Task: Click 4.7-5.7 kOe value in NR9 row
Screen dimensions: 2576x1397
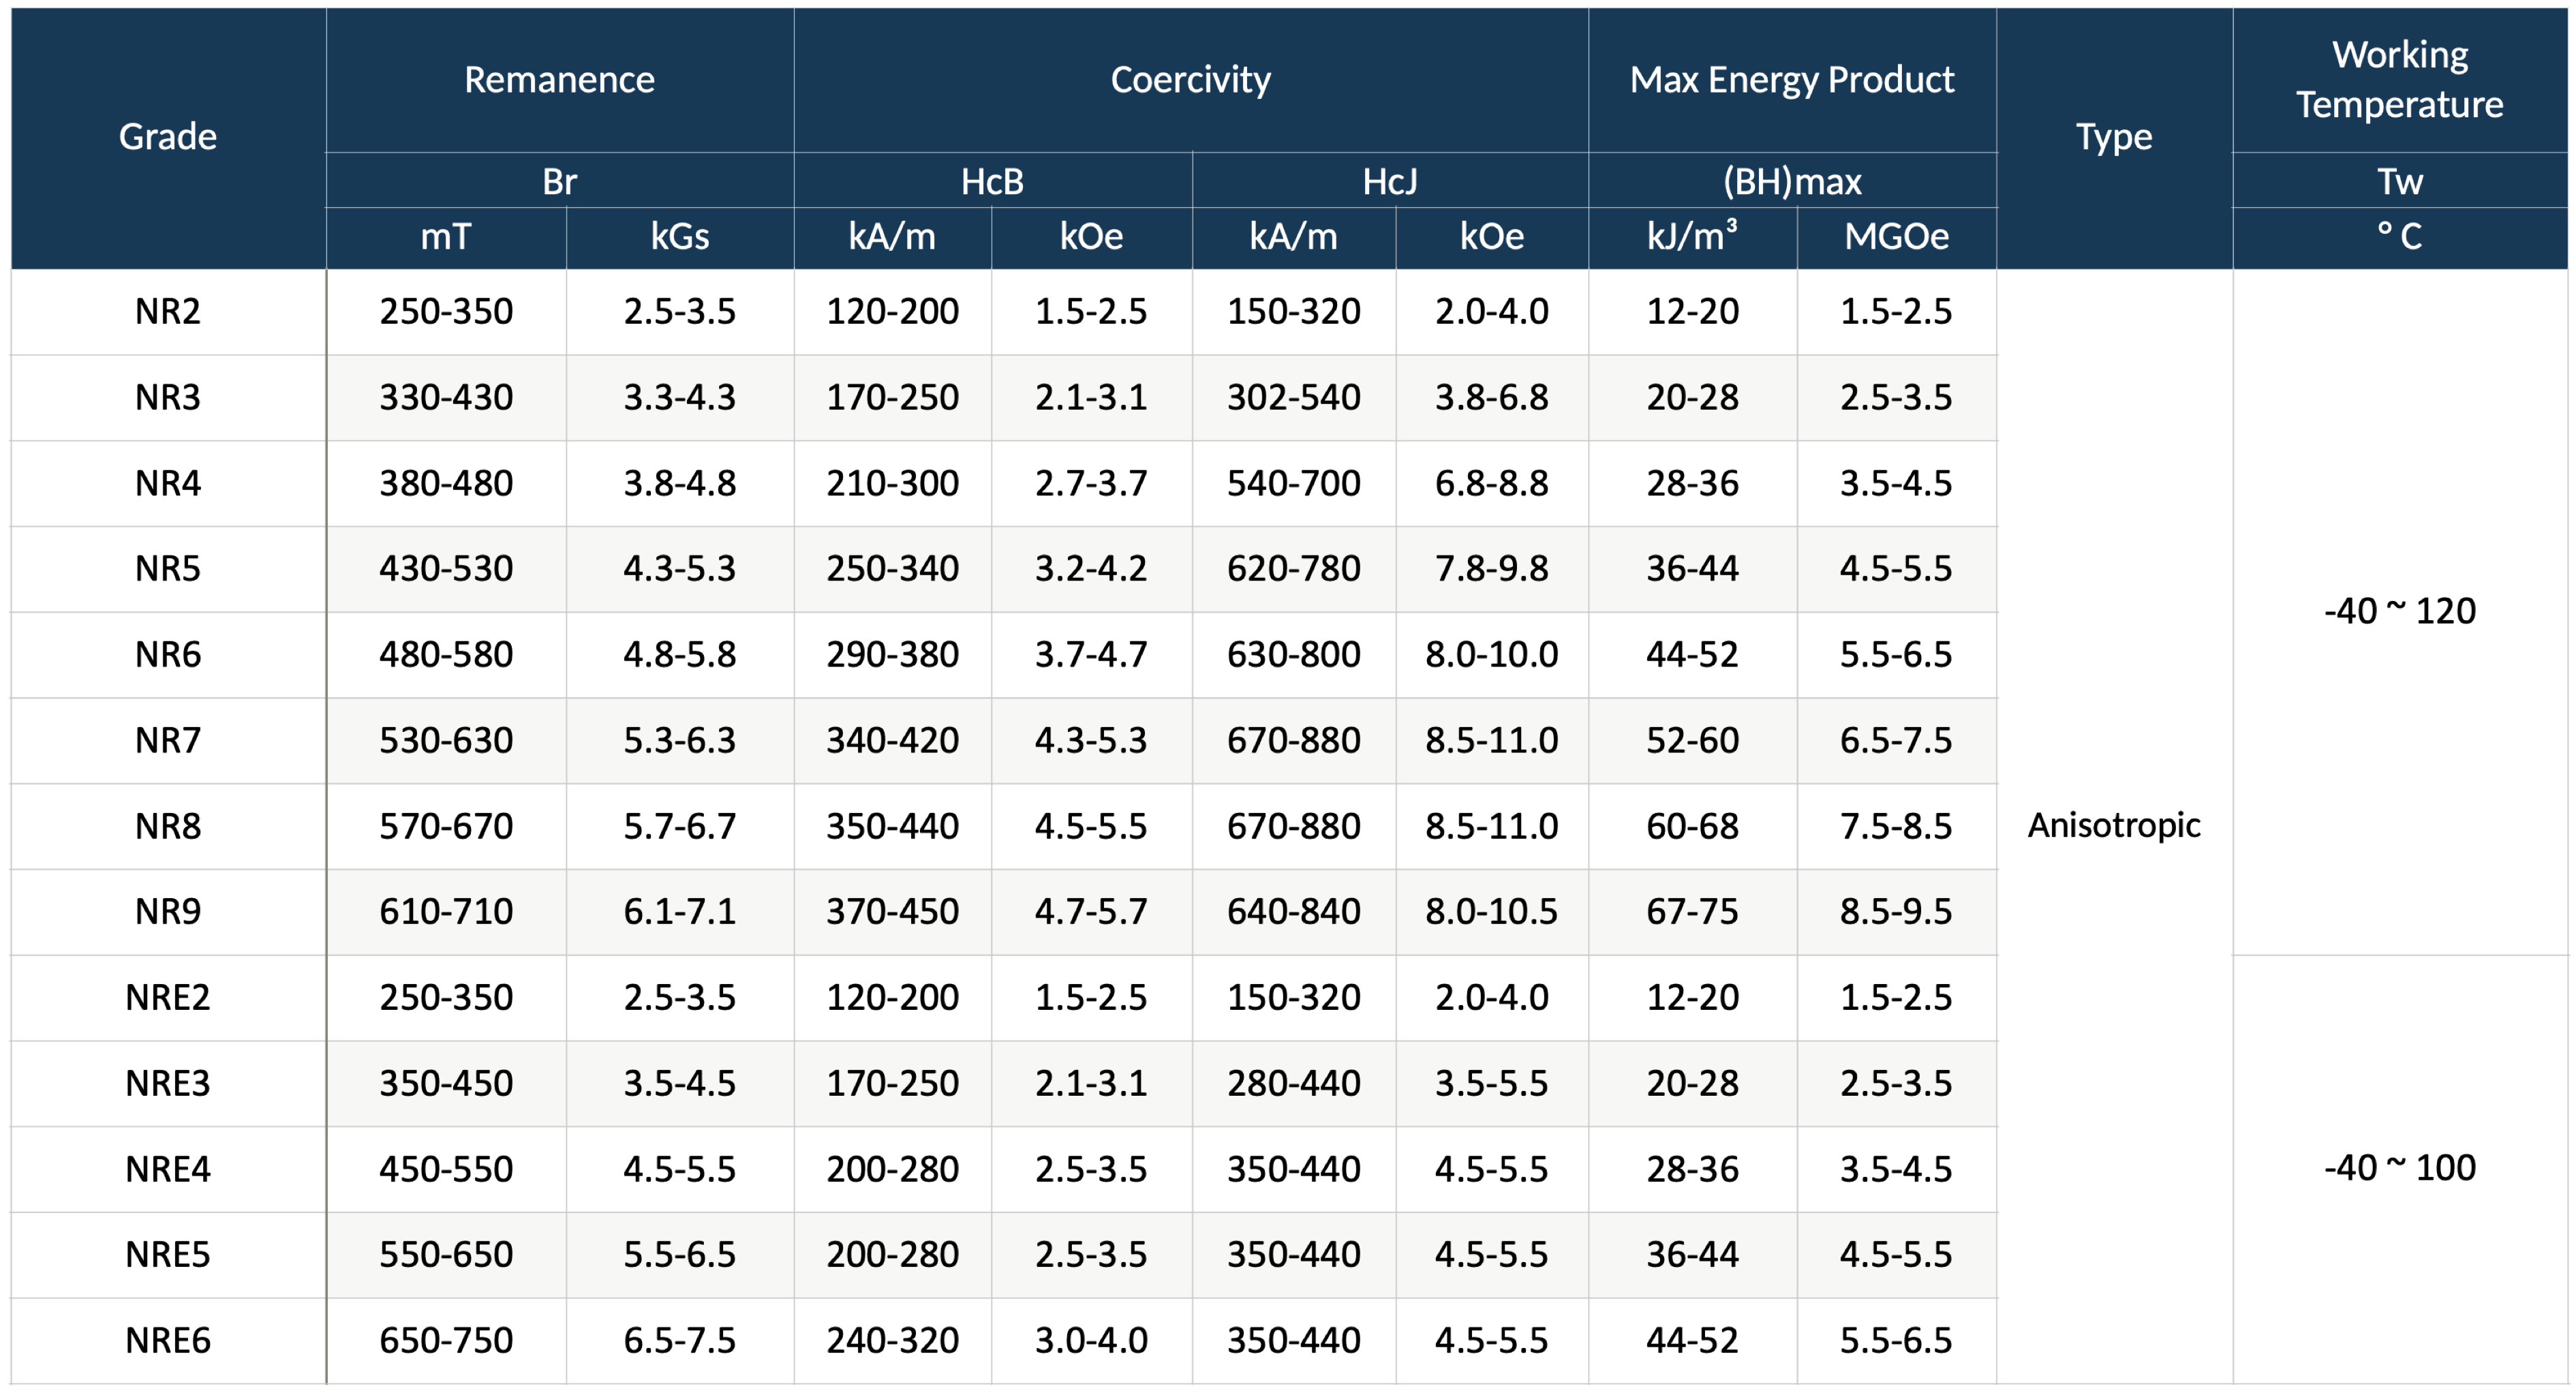Action: point(1091,912)
